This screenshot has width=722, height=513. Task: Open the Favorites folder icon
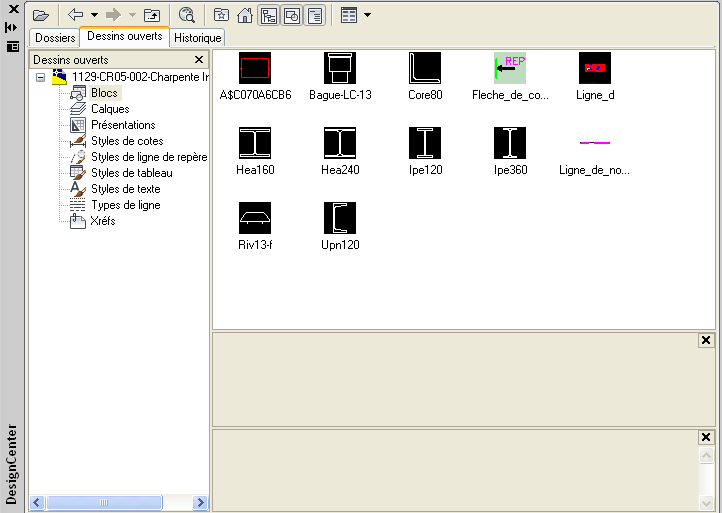click(221, 15)
